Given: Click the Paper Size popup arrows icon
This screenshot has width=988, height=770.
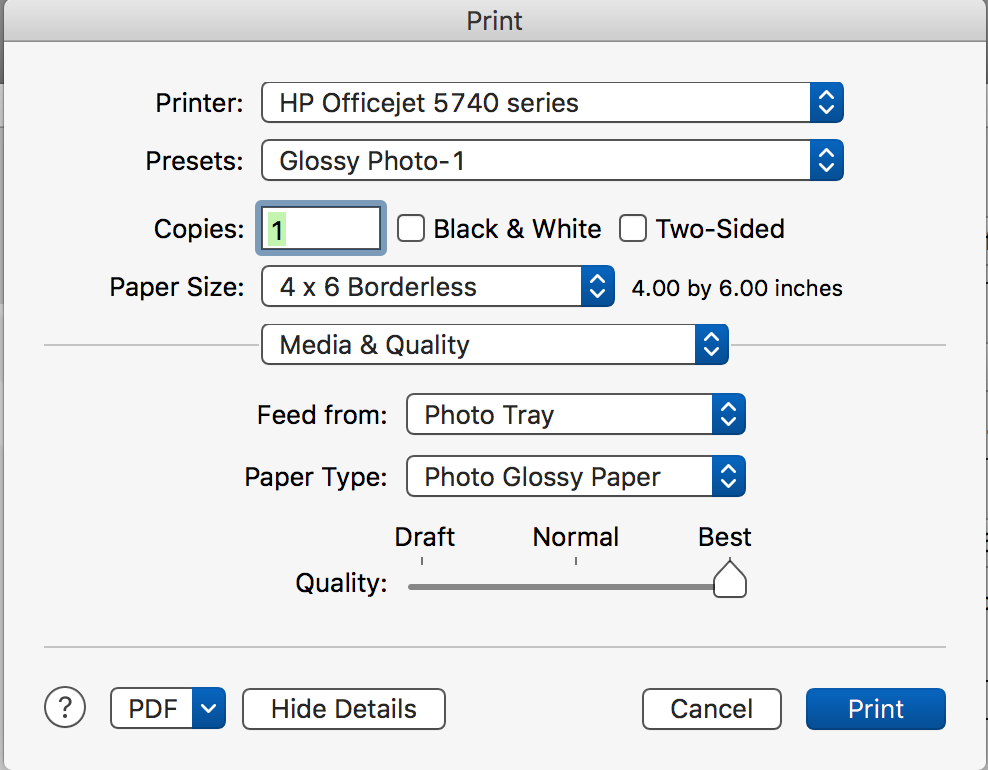Looking at the screenshot, I should [596, 287].
